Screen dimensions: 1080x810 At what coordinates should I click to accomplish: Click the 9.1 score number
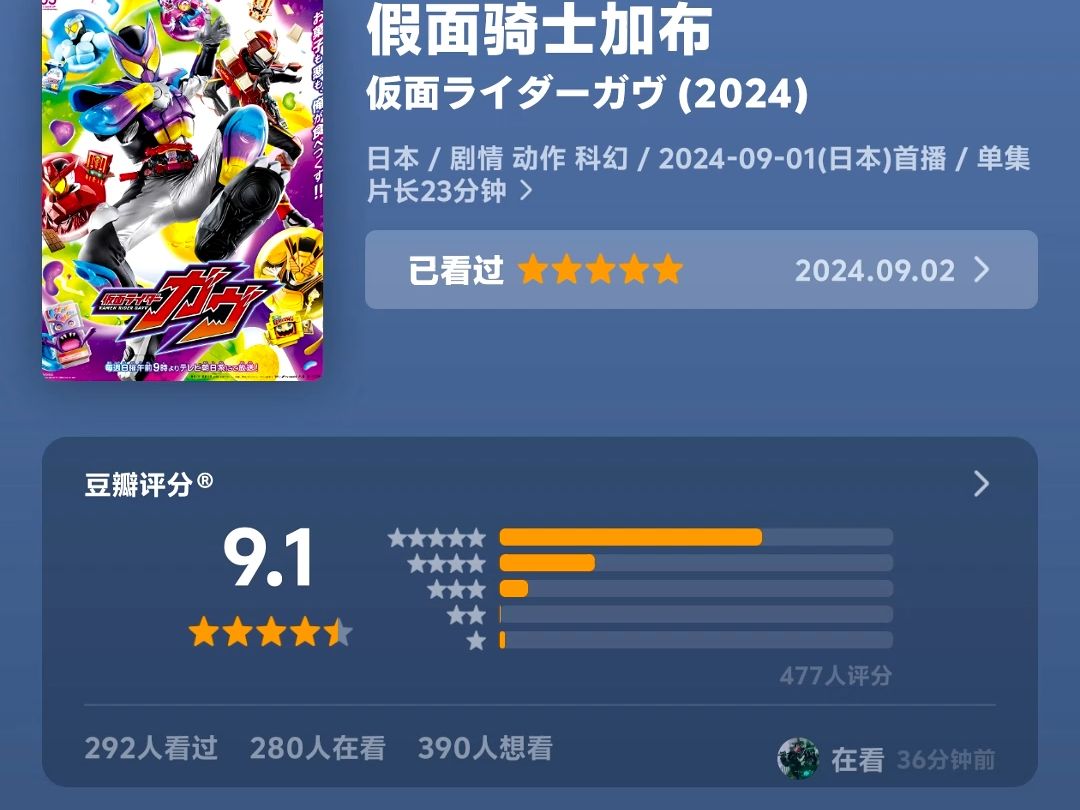pos(269,558)
